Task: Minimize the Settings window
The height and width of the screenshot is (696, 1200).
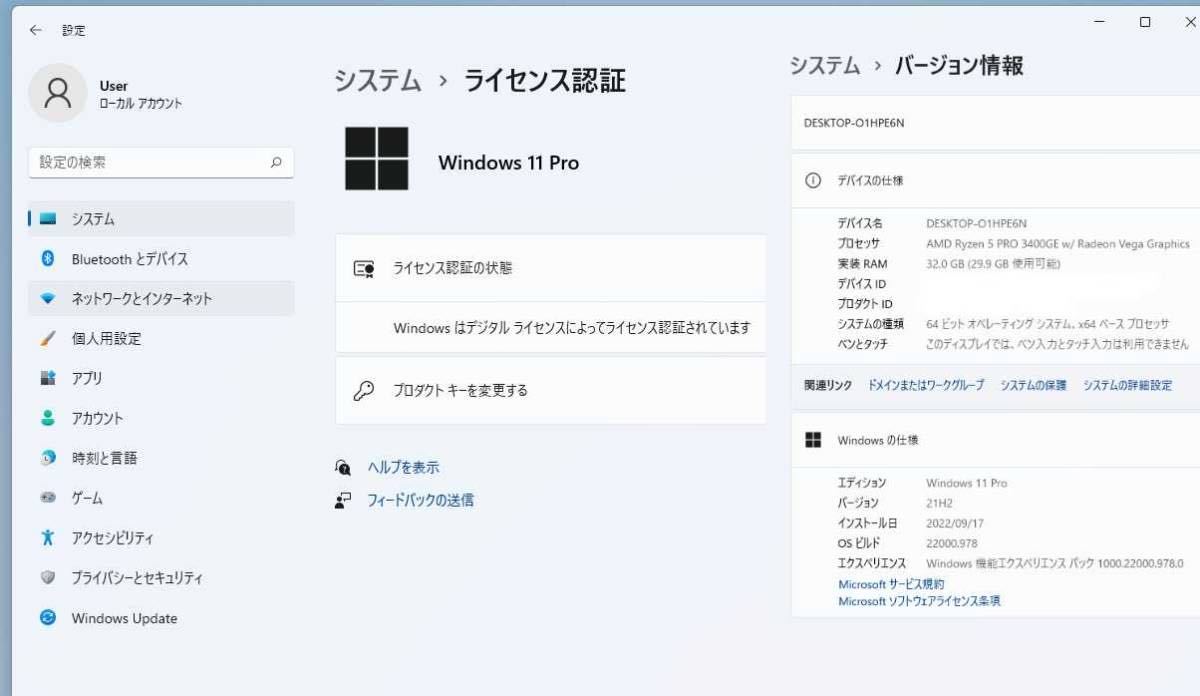Action: 1100,22
